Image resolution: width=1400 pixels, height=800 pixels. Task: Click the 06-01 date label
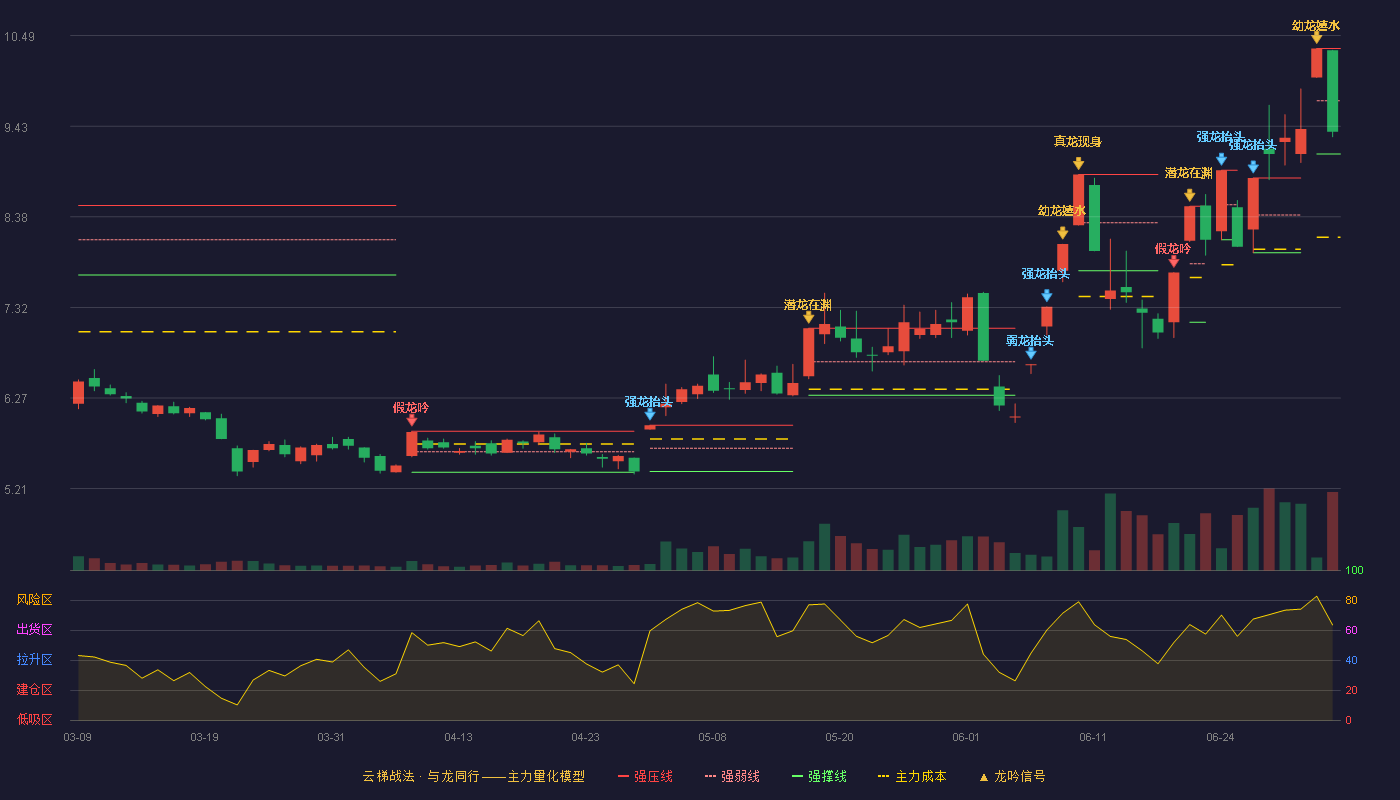pos(966,737)
